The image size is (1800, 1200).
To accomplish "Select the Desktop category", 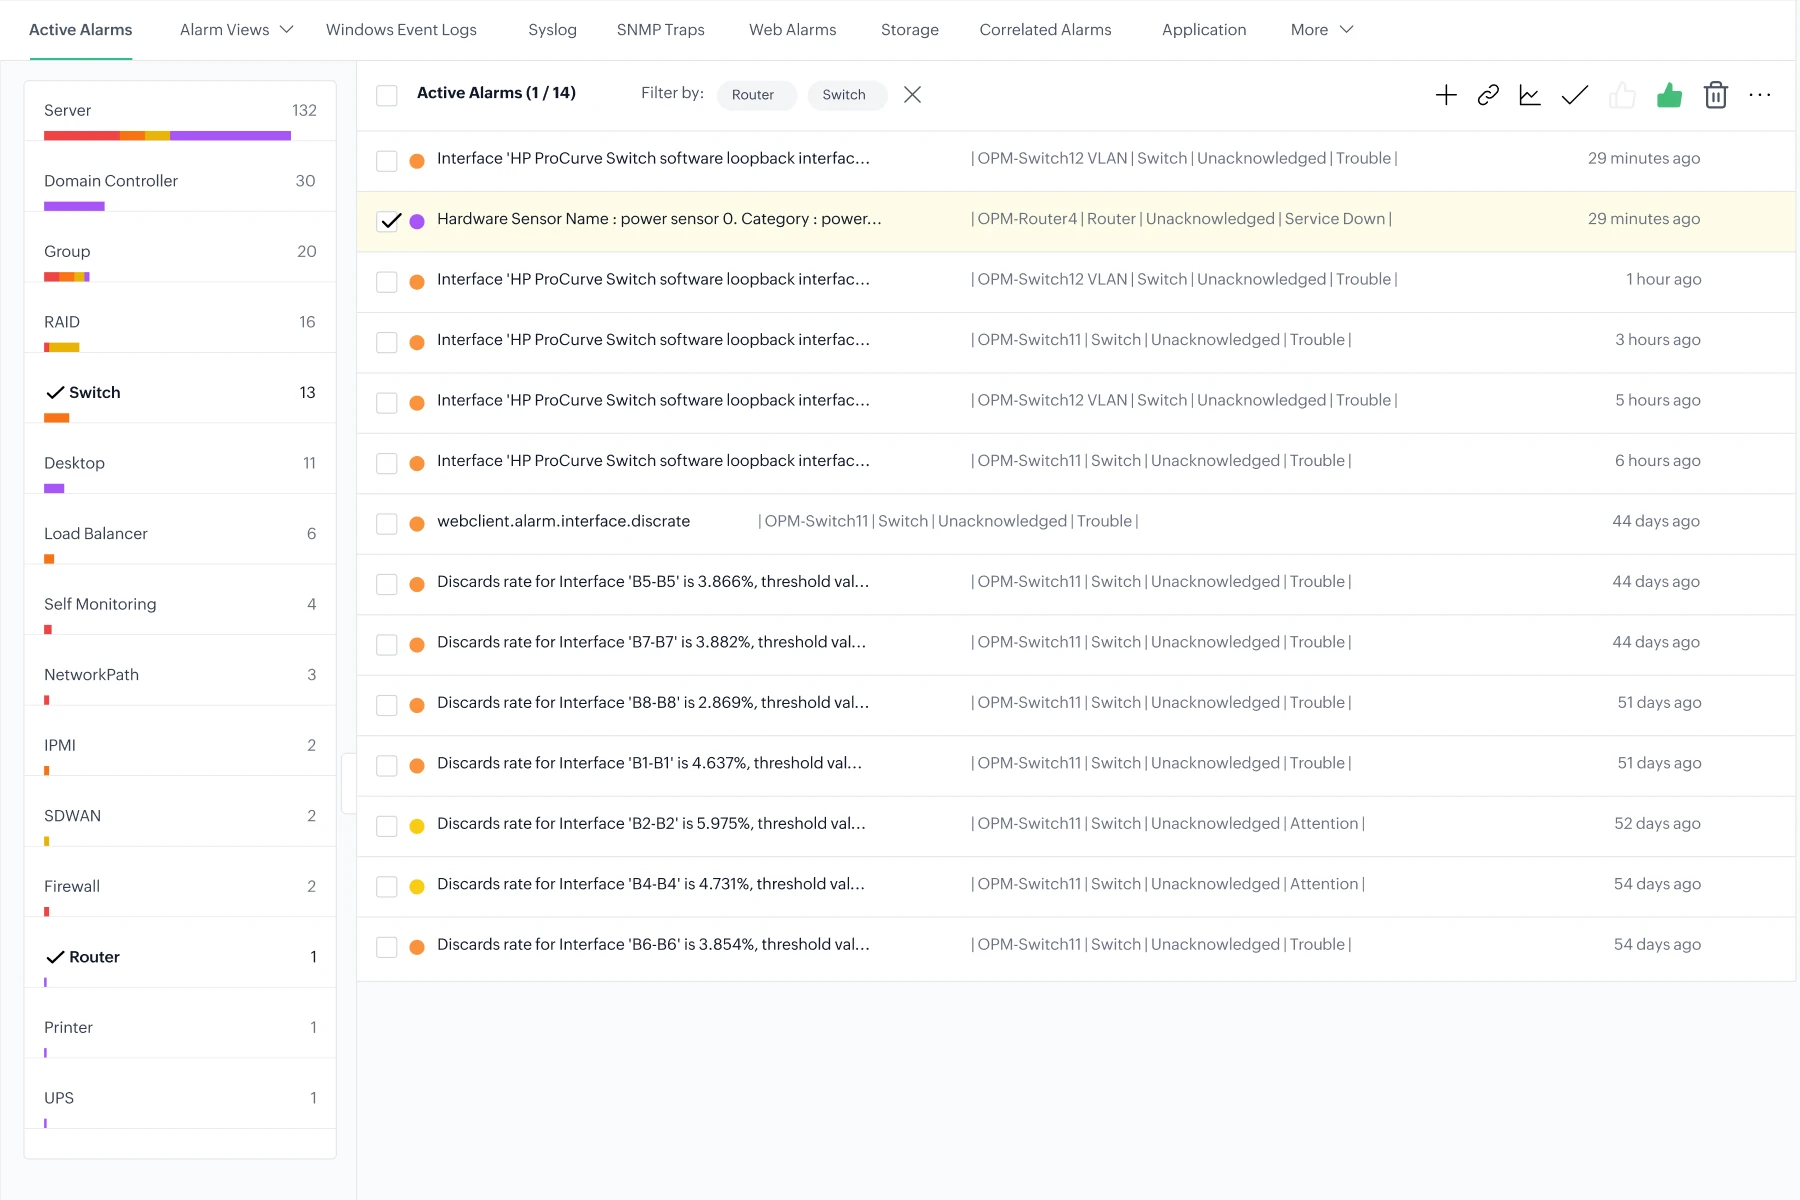I will [180, 463].
